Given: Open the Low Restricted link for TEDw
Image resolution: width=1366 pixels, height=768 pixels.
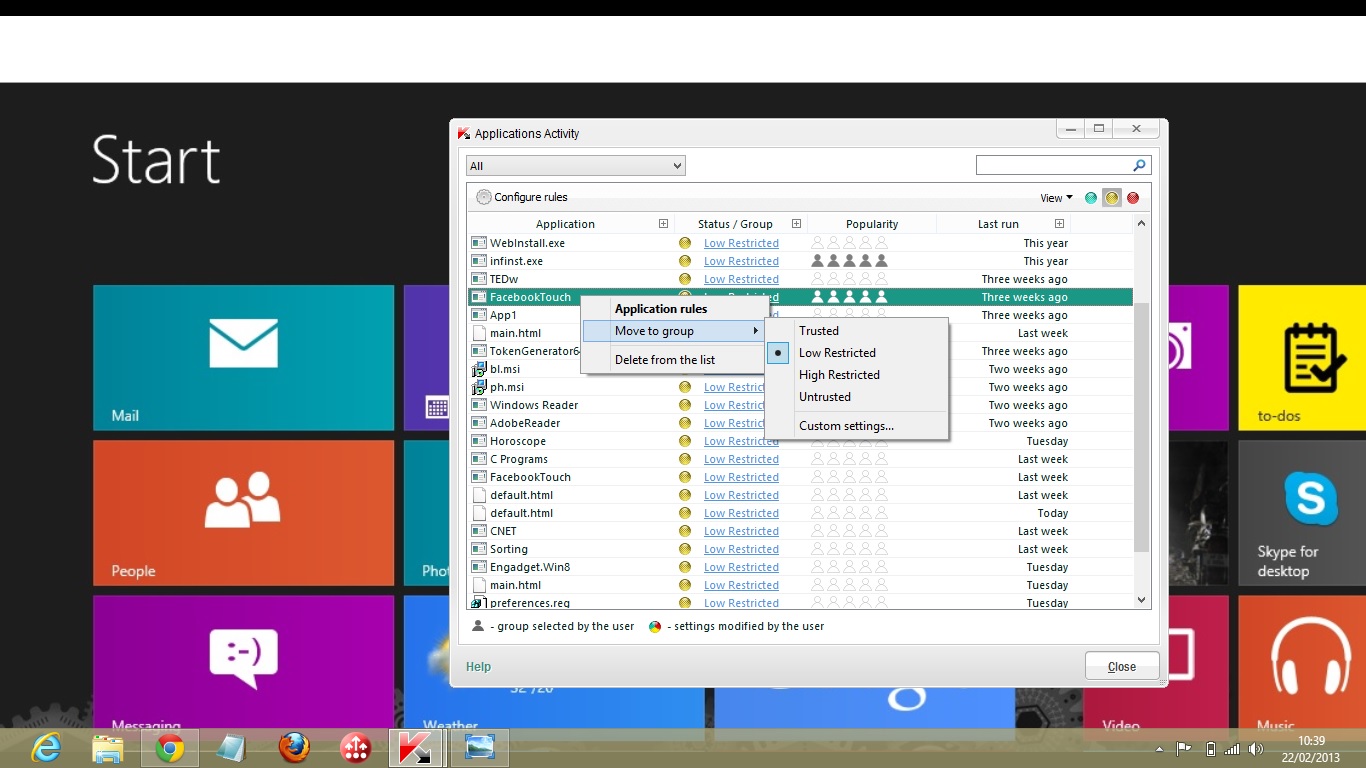Looking at the screenshot, I should click(742, 279).
